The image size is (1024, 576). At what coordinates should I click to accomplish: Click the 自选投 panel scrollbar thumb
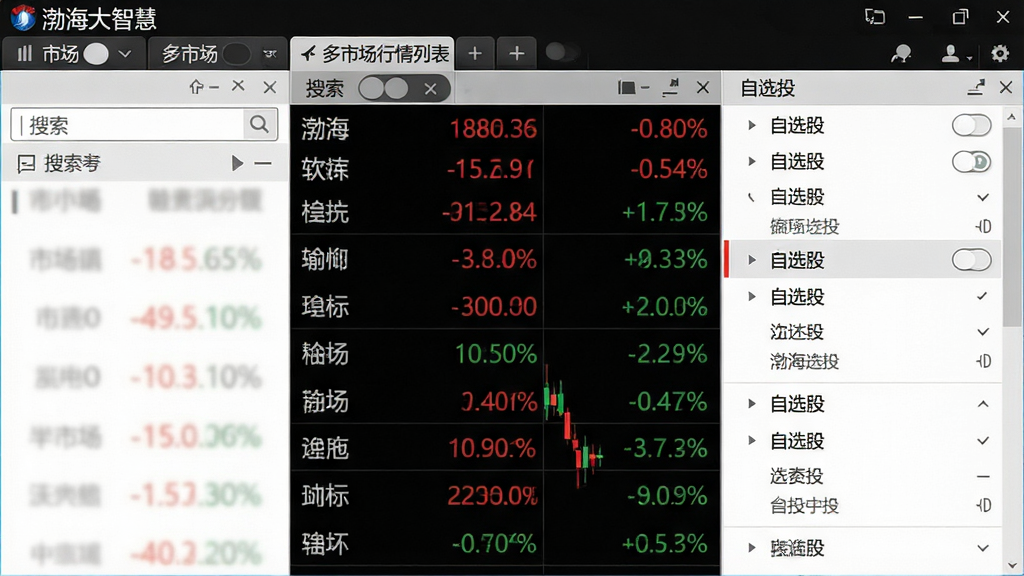click(x=1012, y=227)
